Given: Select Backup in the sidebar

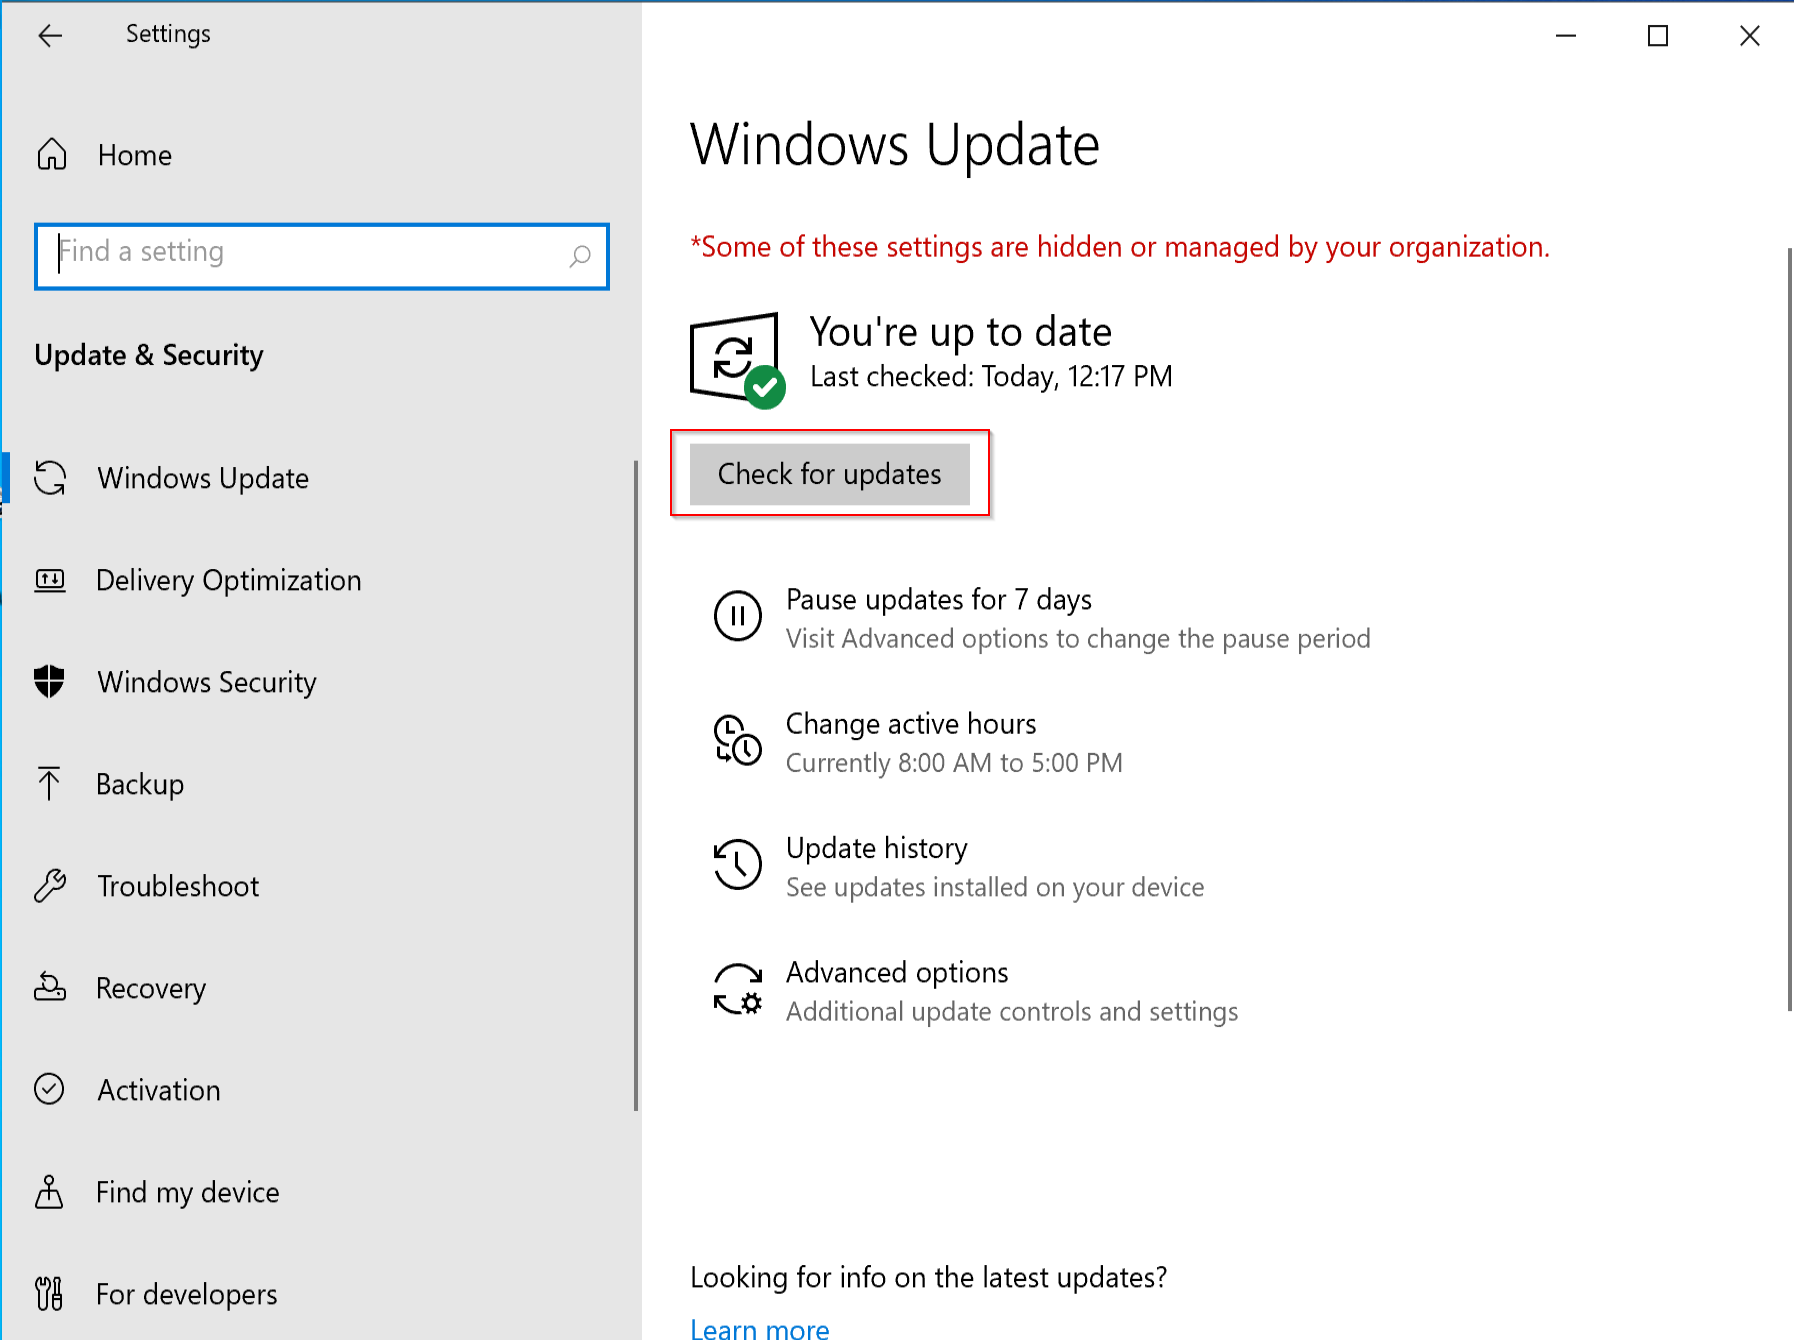Looking at the screenshot, I should (x=140, y=784).
